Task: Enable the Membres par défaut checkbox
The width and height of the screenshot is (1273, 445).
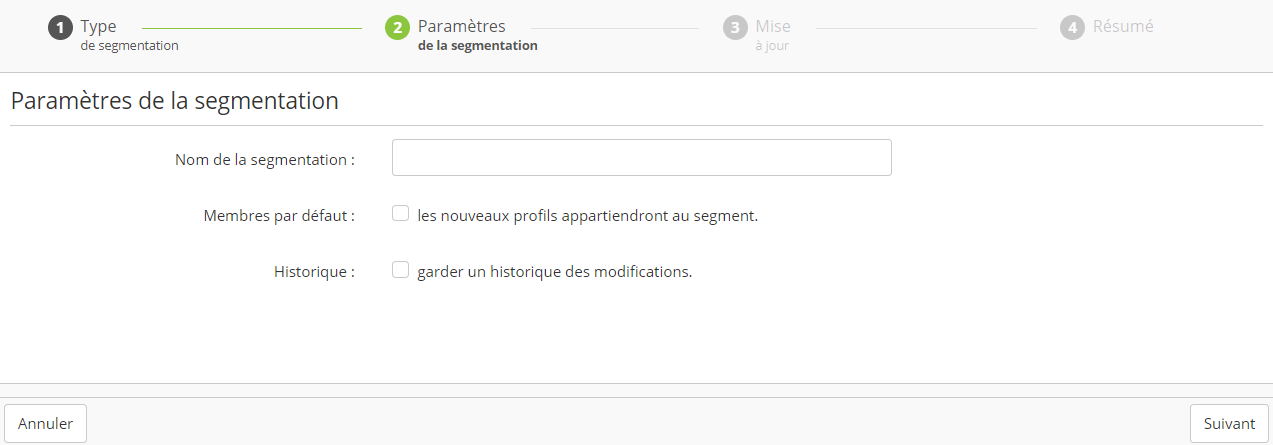Action: (x=401, y=213)
